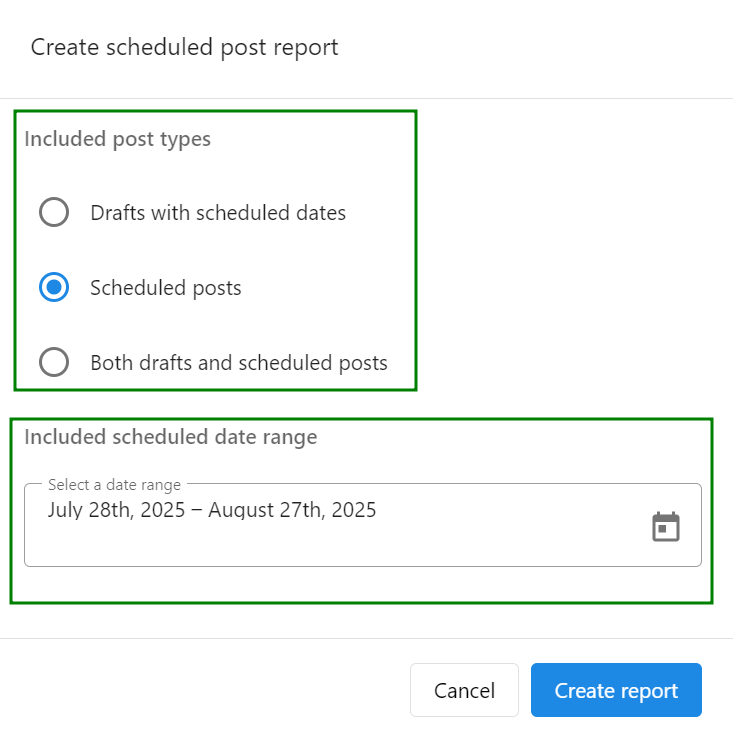Click the dash between the two dates
This screenshot has height=740, width=733.
[196, 511]
